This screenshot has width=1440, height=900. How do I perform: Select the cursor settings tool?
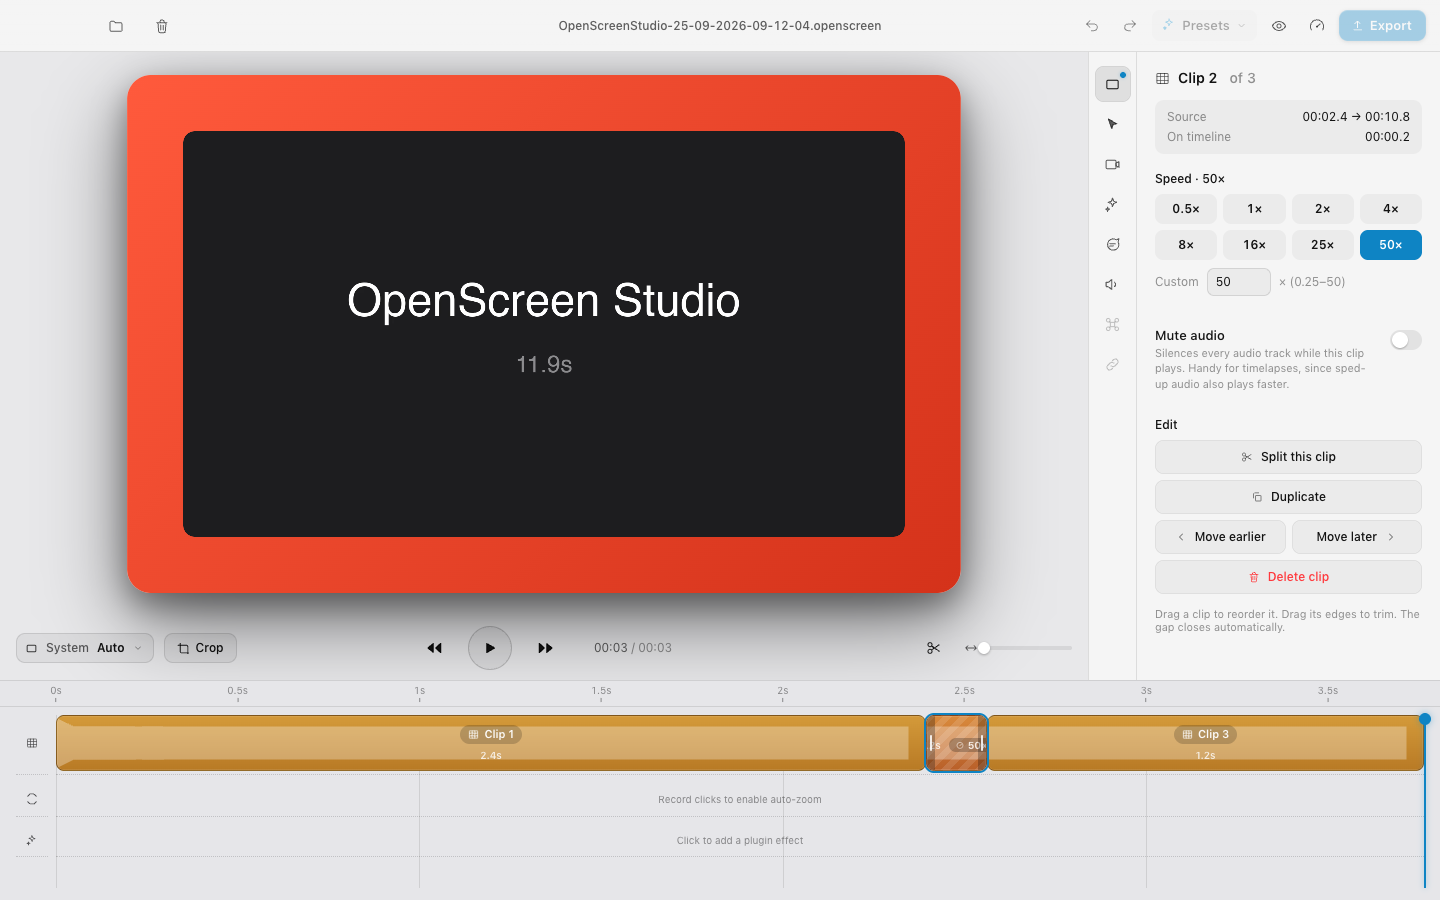click(x=1113, y=124)
